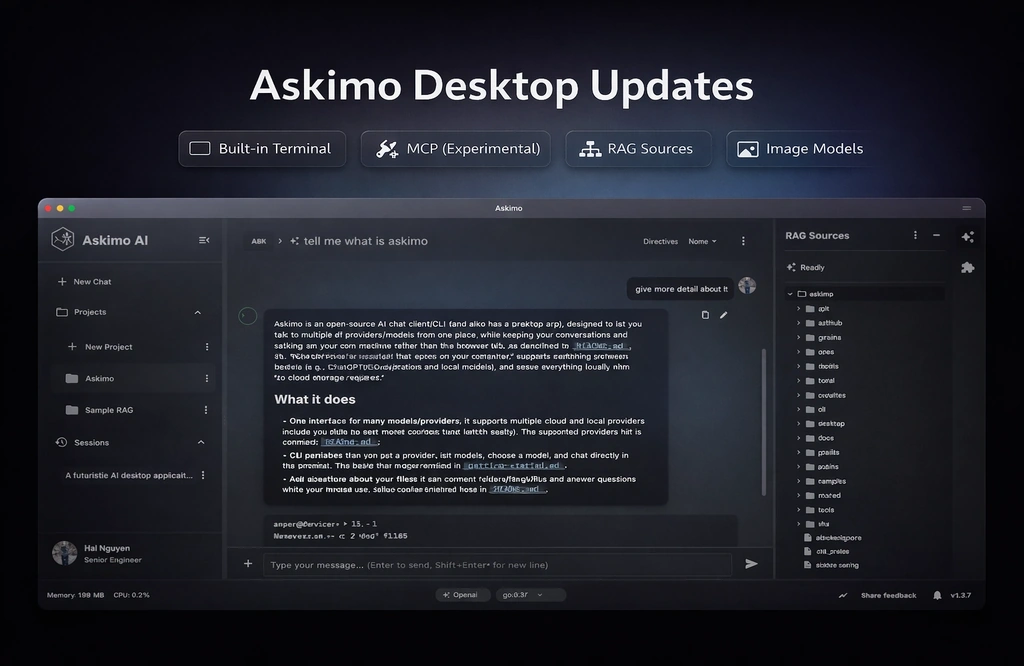This screenshot has height=666, width=1024.
Task: Click the OpenAI provider chip in the status bar
Action: (463, 594)
